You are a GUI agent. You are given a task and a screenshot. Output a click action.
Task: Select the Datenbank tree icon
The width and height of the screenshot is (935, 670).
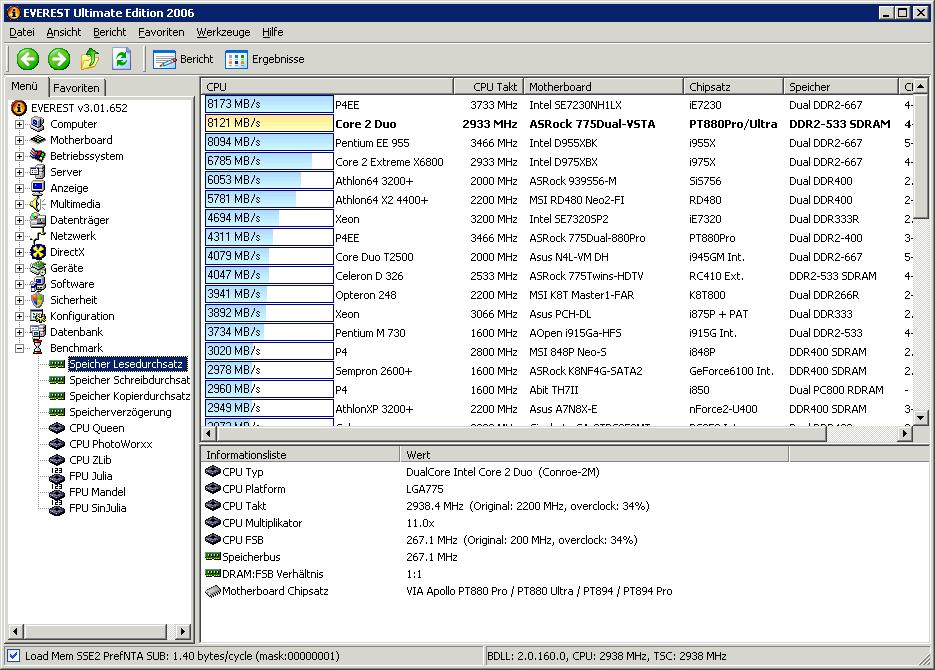point(38,332)
